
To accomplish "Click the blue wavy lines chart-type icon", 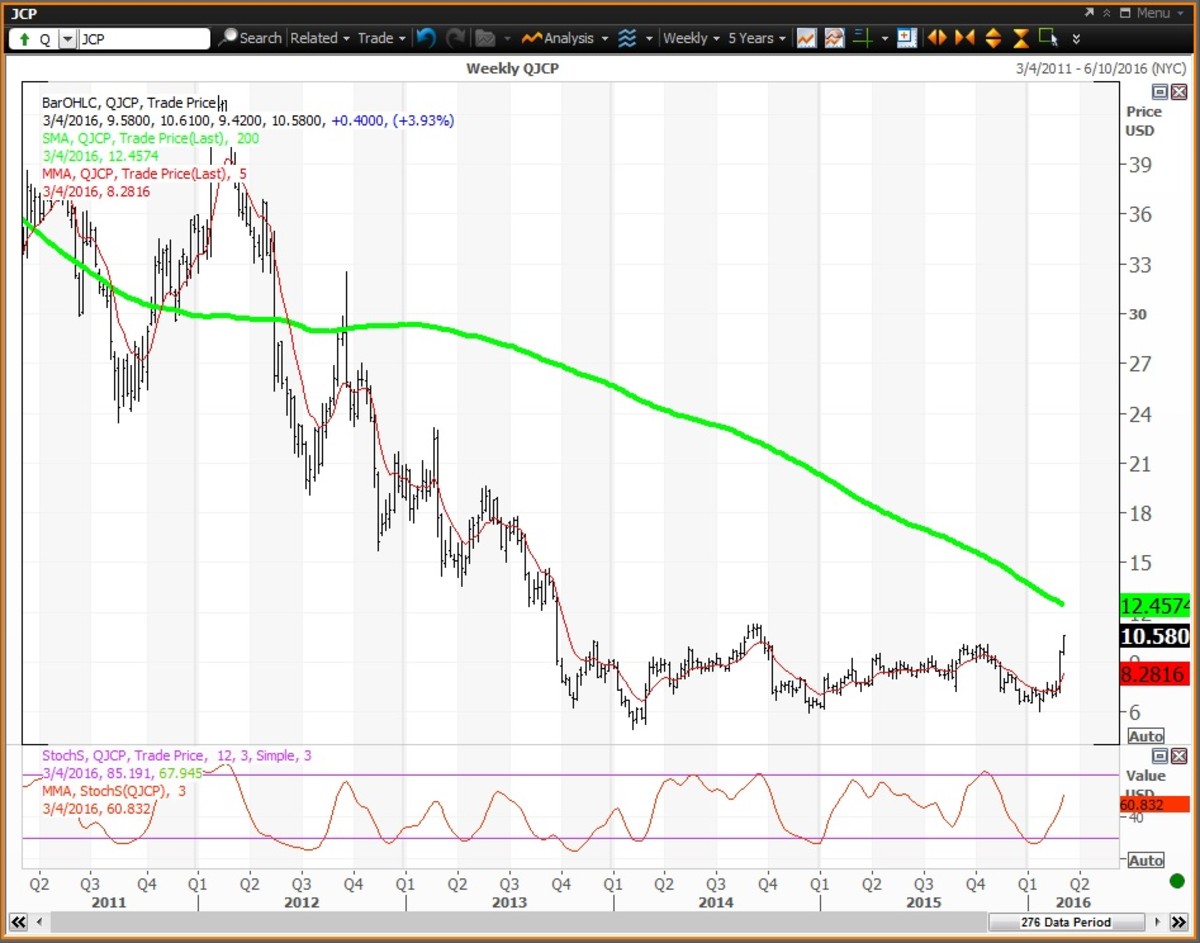I will 627,38.
